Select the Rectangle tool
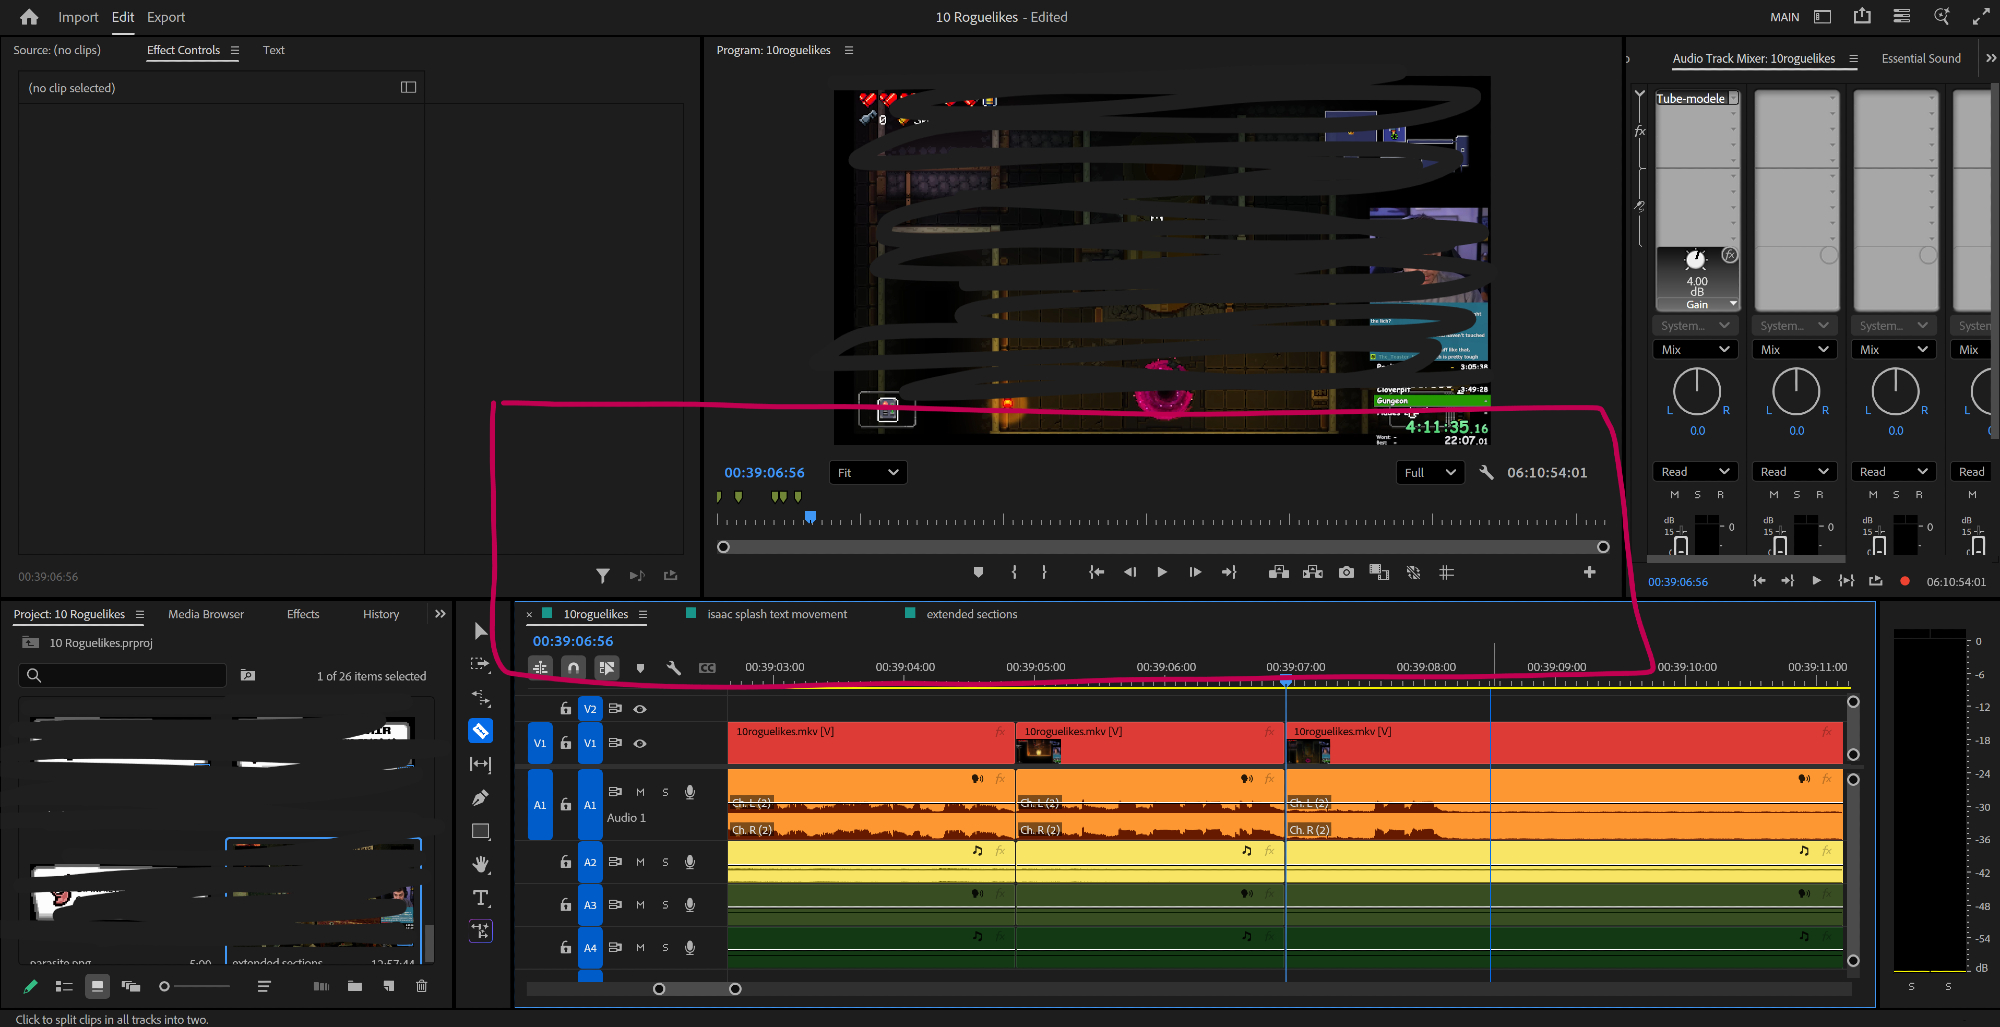Screen dimensions: 2000x1027 click(481, 831)
